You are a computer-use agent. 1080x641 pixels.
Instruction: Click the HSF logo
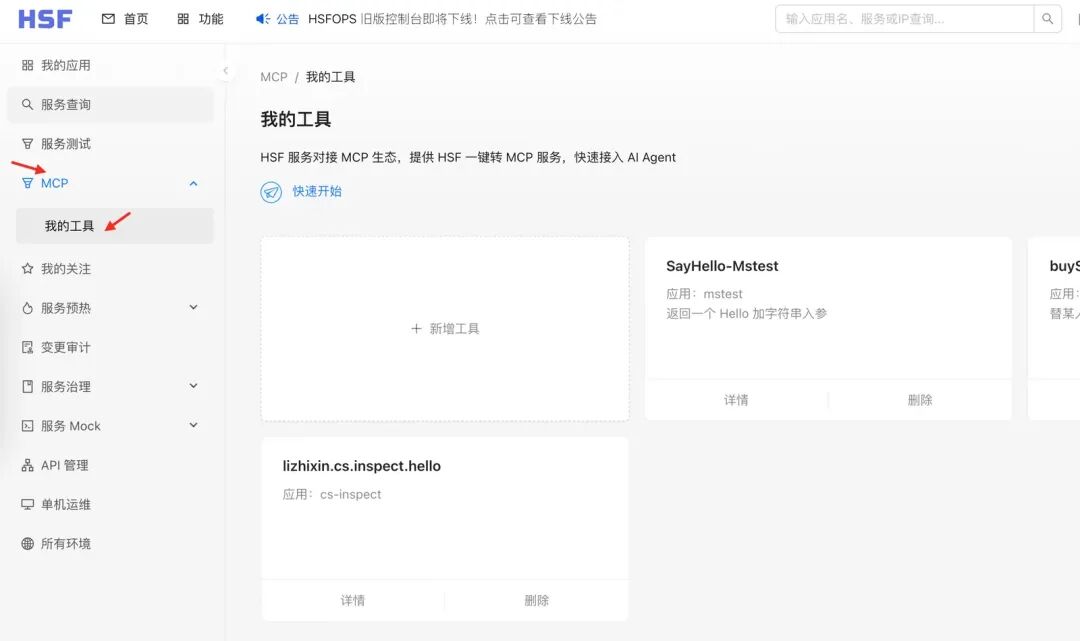point(45,18)
